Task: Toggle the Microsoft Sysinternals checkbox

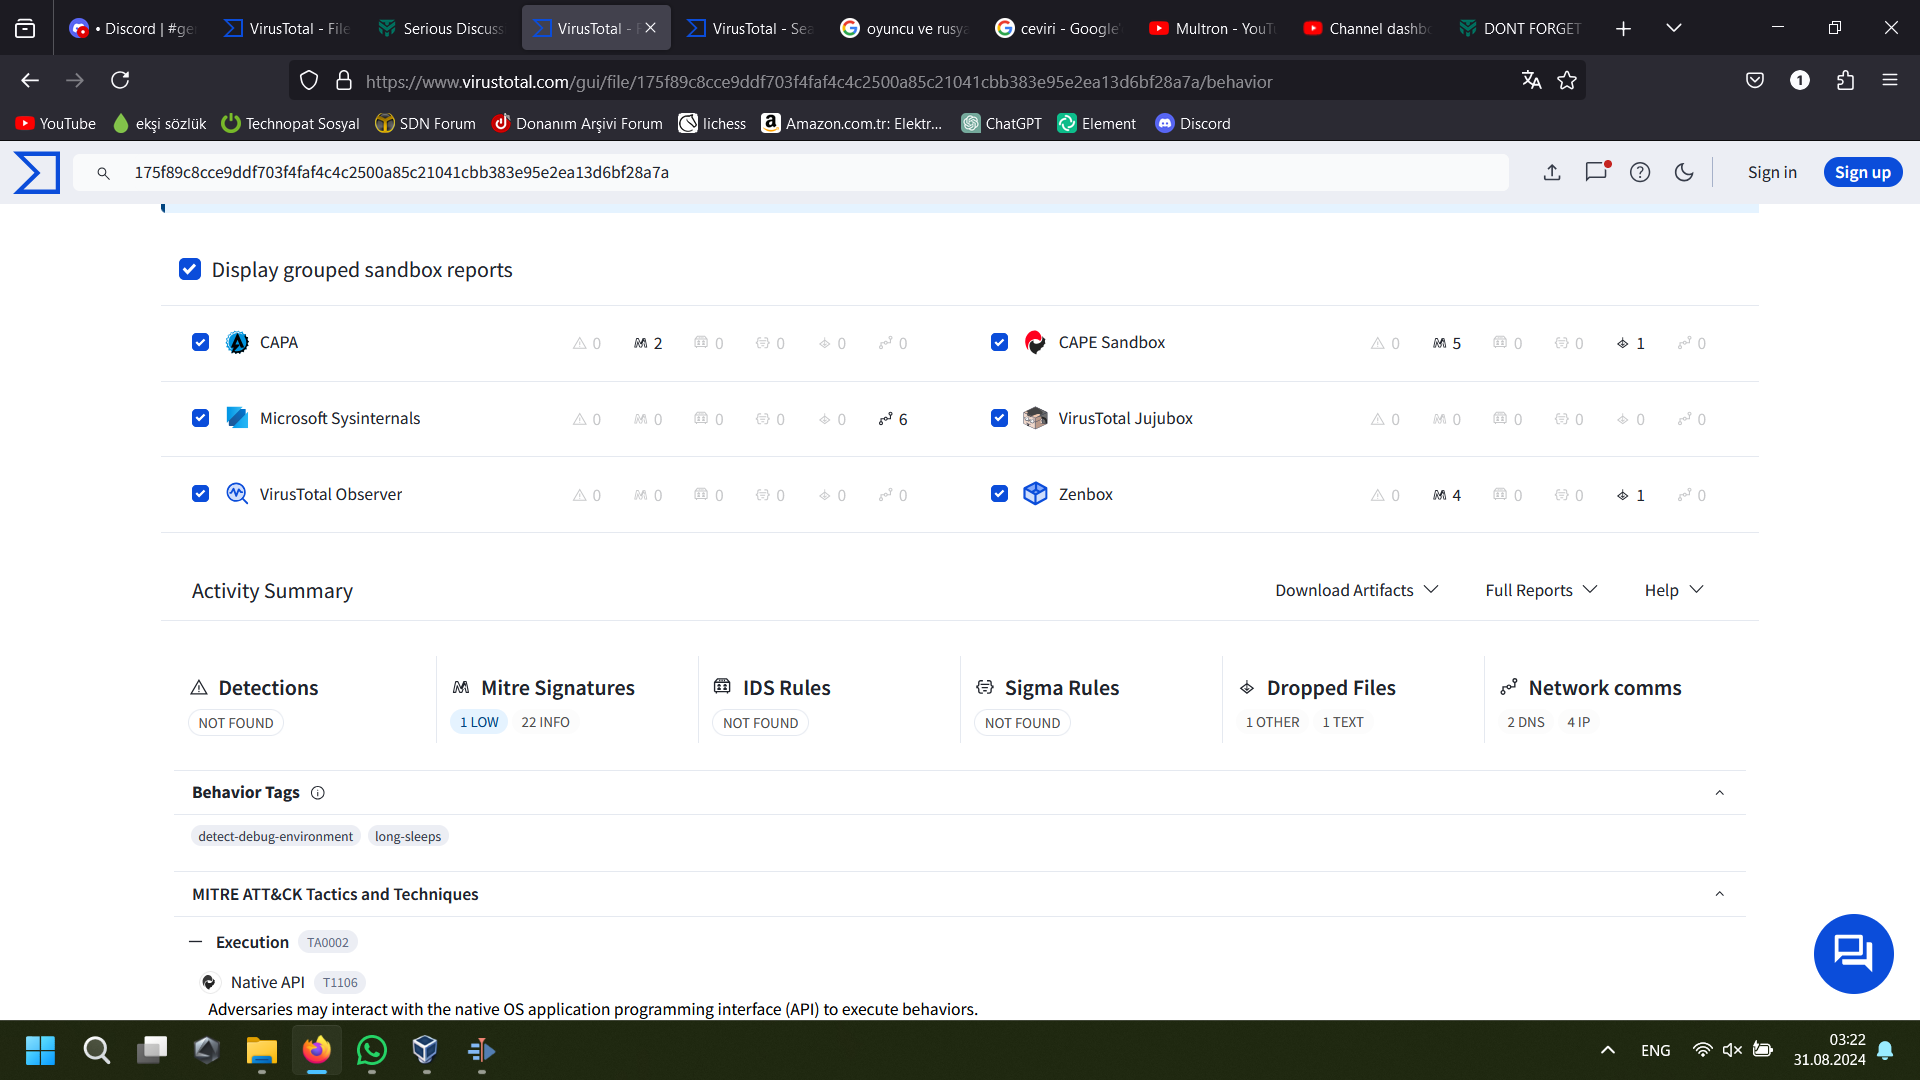Action: click(x=200, y=418)
